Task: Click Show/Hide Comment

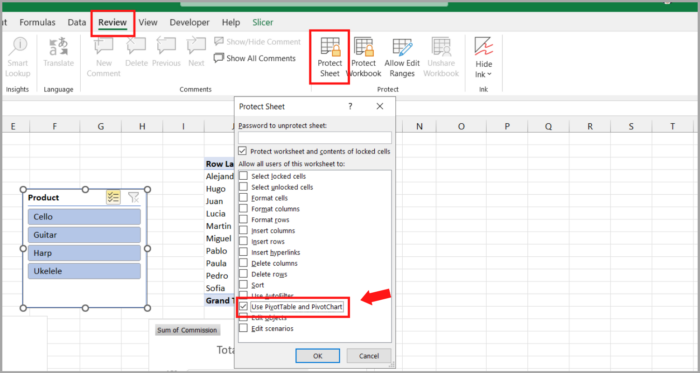Action: tap(257, 41)
